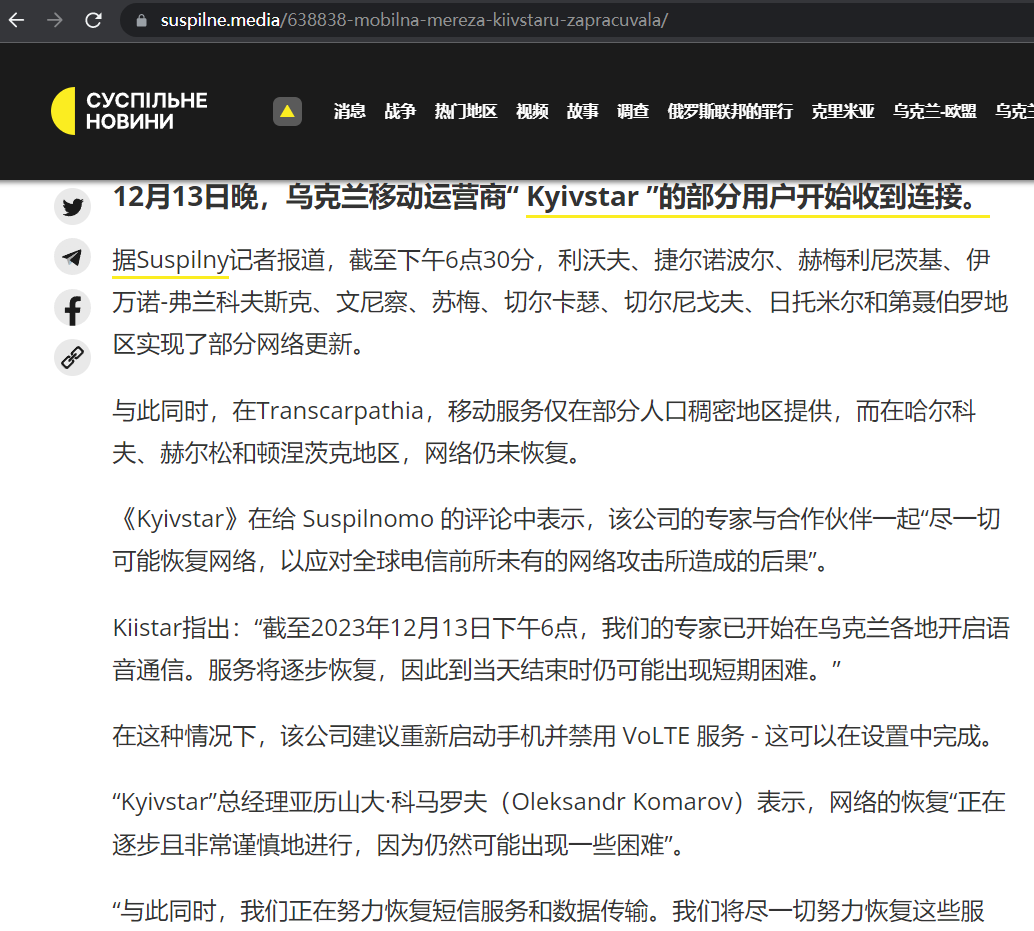This screenshot has height=931, width=1034.
Task: Open the 乌克兰-欧盟 navigation item
Action: point(935,111)
